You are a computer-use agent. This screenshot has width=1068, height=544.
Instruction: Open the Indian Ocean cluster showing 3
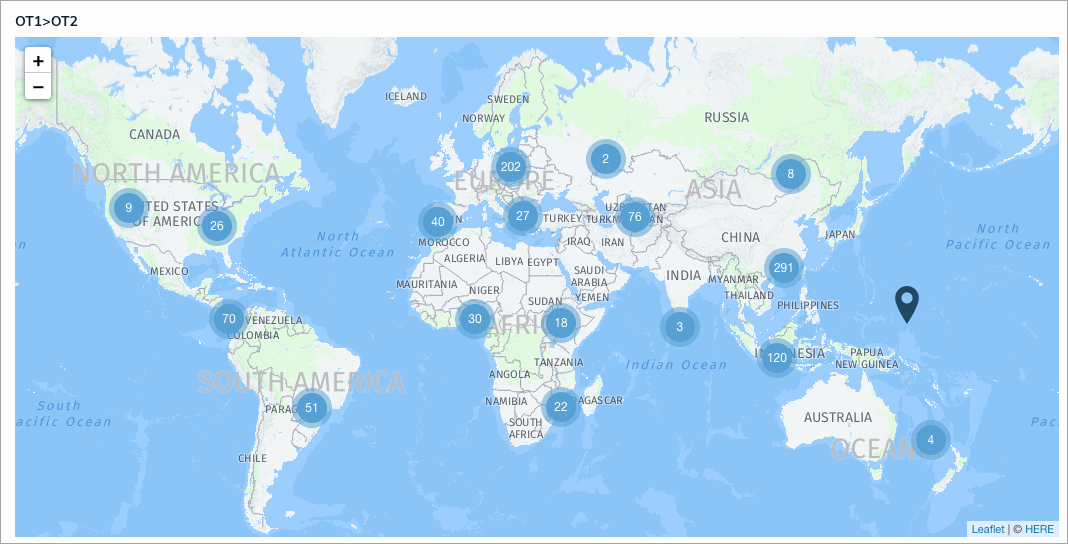click(x=679, y=327)
